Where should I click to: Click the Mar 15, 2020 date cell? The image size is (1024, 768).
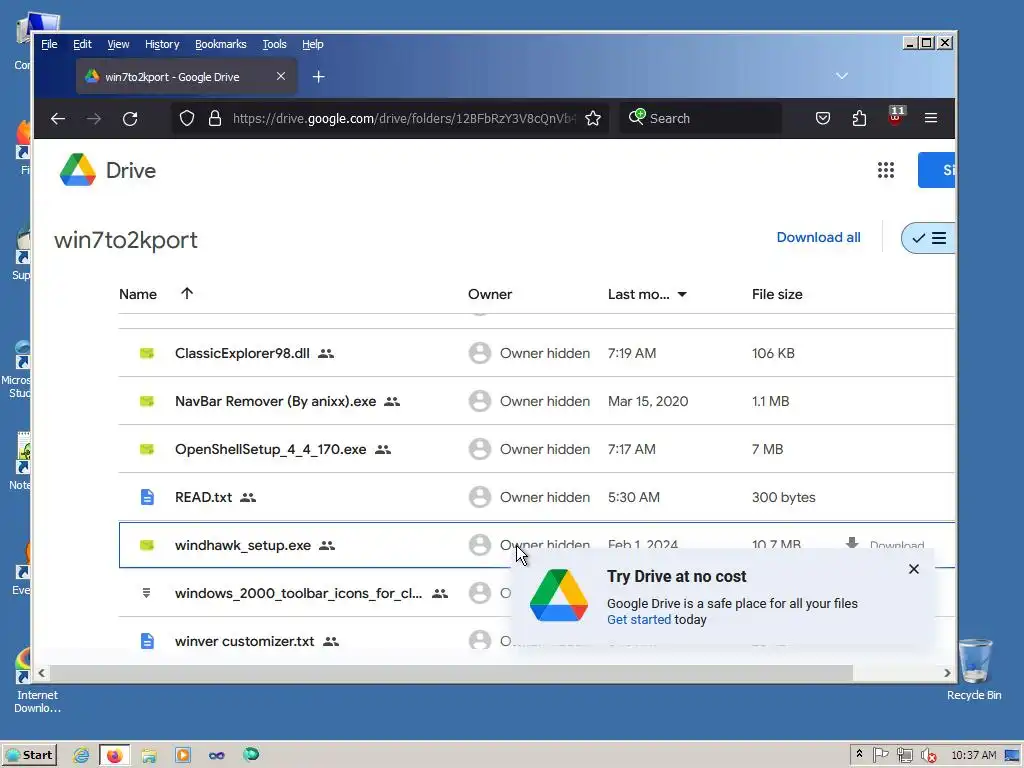tap(648, 401)
